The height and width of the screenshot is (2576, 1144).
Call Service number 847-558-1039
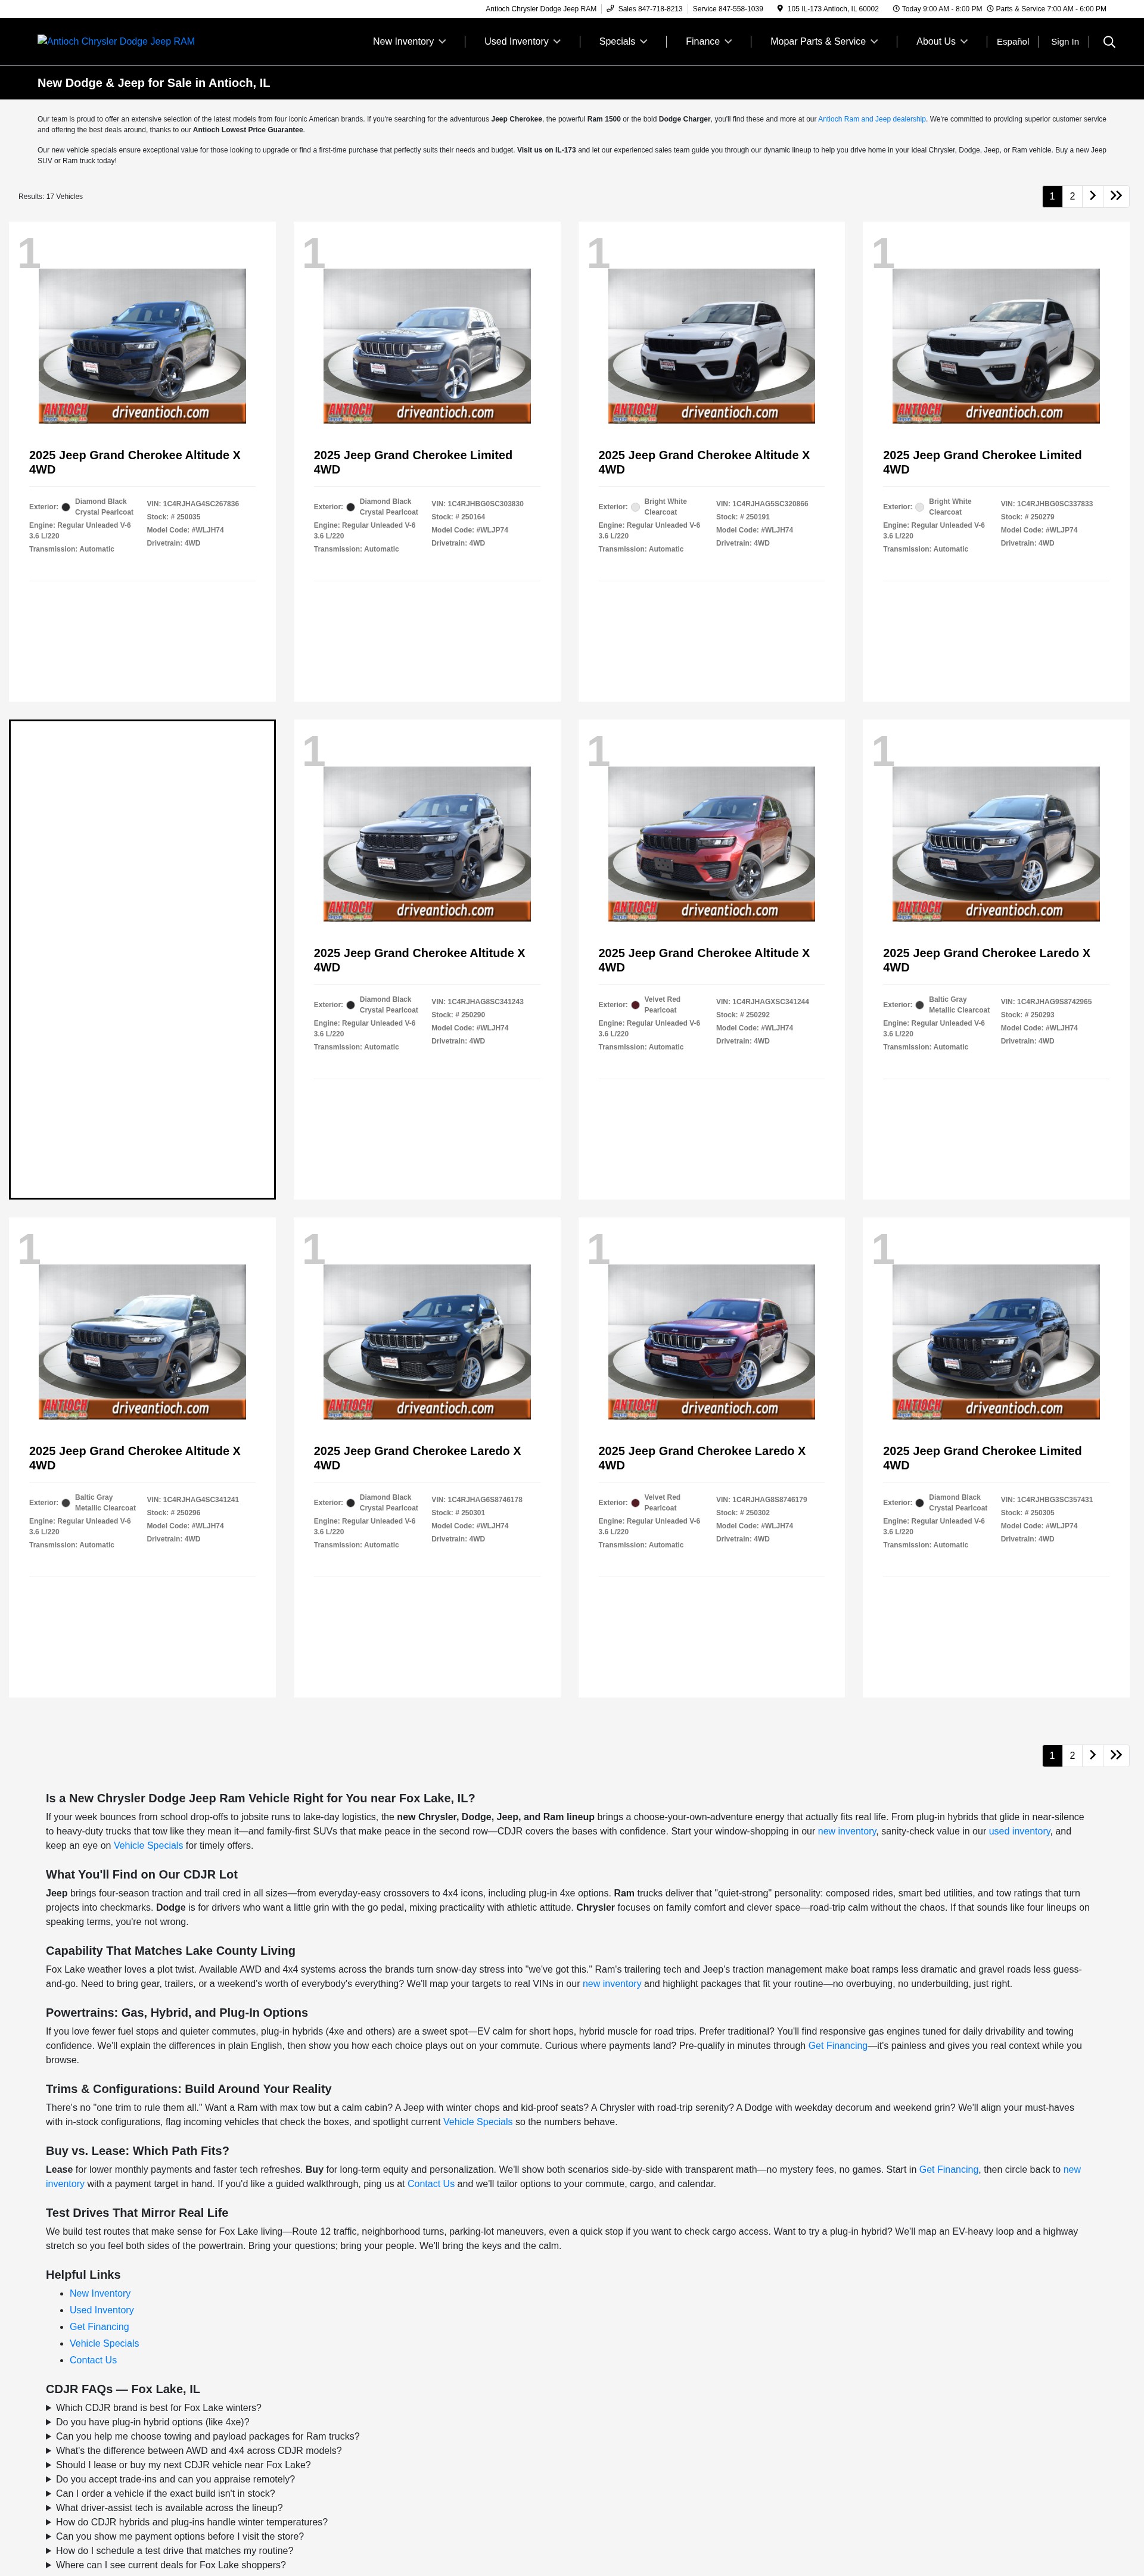[x=728, y=9]
